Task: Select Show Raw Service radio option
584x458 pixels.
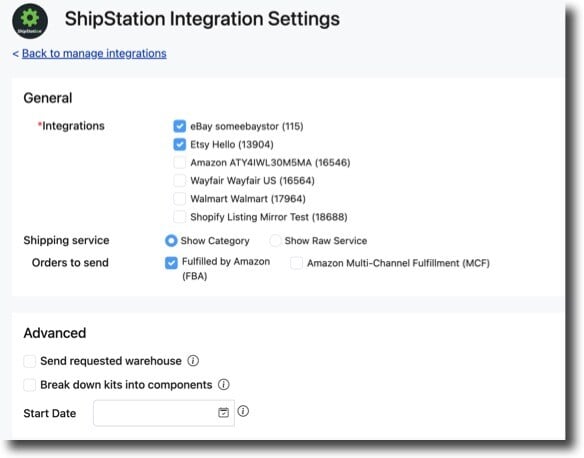Action: click(x=275, y=241)
